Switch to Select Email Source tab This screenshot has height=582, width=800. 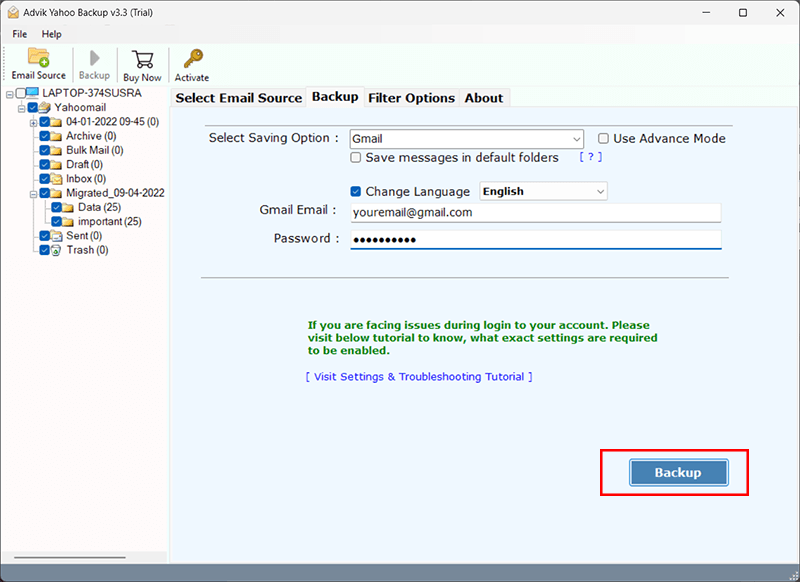[239, 98]
